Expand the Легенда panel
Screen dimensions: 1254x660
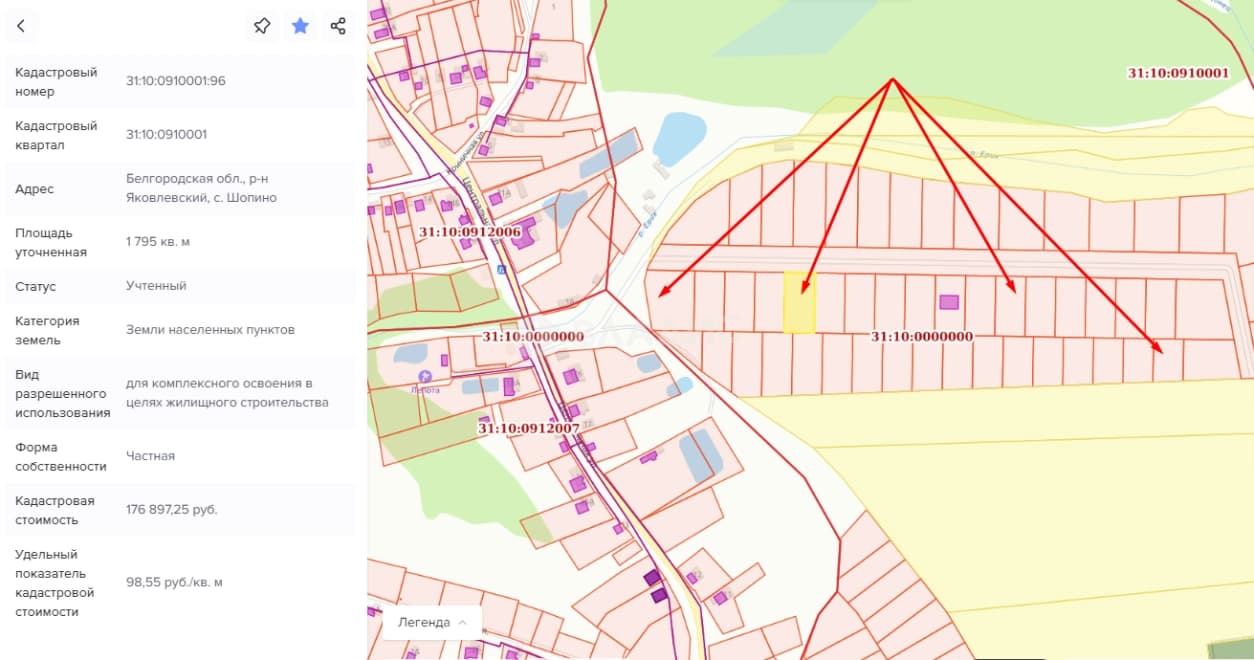432,622
